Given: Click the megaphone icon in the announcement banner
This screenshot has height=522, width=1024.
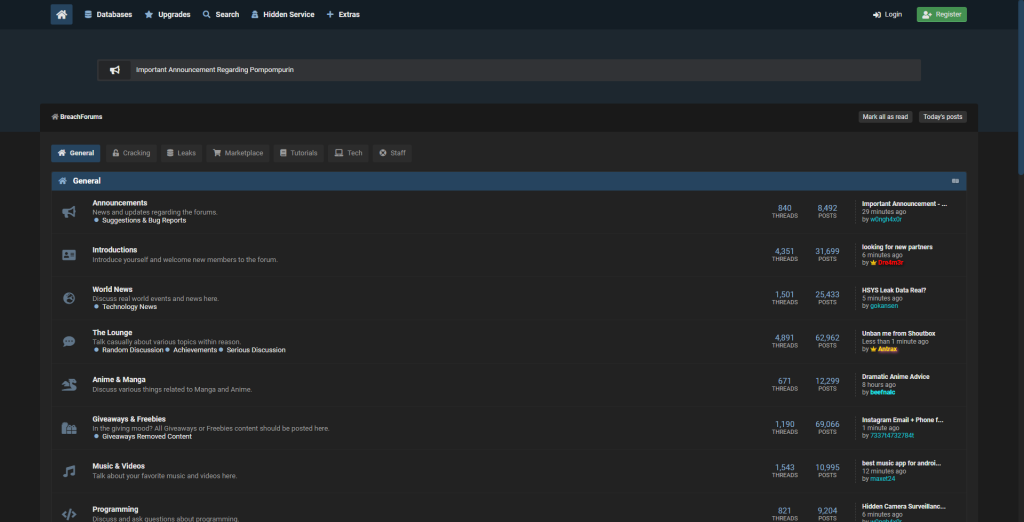Looking at the screenshot, I should point(115,70).
